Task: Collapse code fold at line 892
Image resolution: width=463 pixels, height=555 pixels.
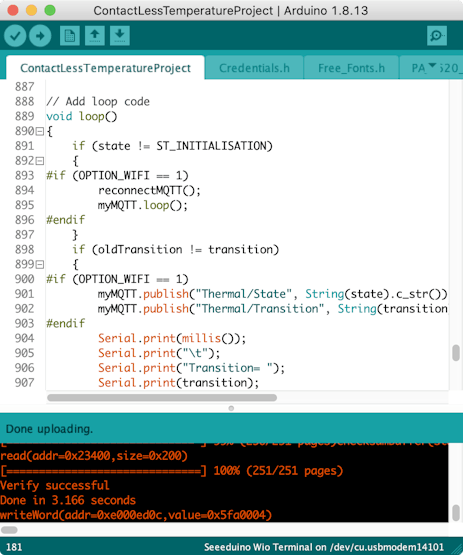Action: [x=40, y=161]
